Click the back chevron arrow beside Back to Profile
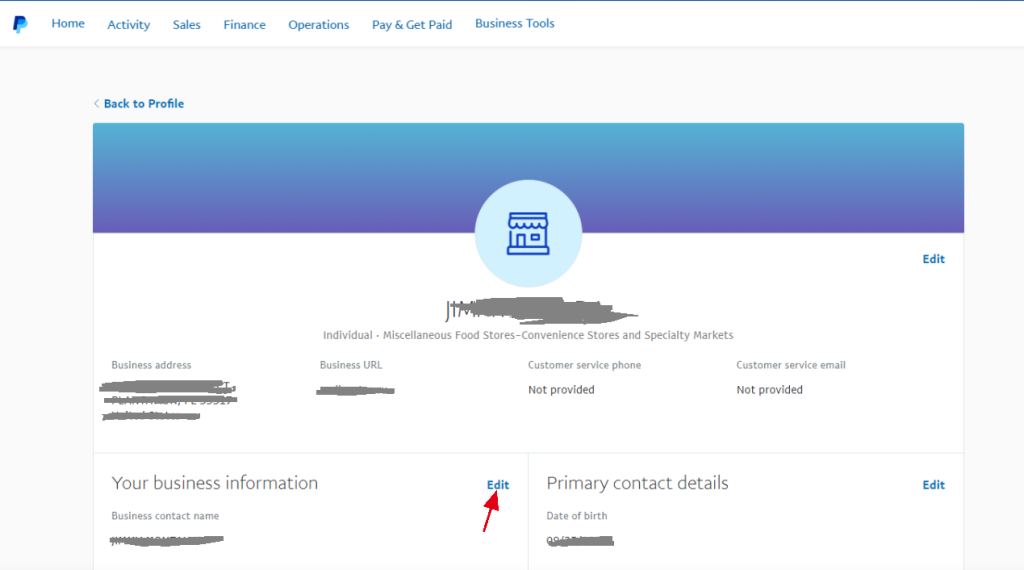The width and height of the screenshot is (1024, 570). (96, 104)
